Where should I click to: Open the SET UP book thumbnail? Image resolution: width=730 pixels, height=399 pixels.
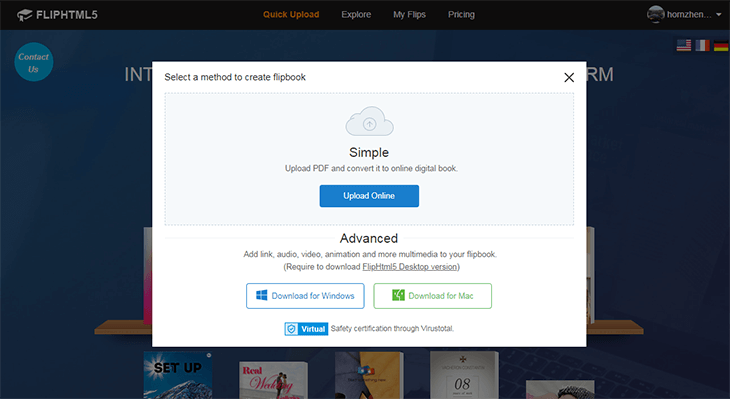click(x=178, y=375)
